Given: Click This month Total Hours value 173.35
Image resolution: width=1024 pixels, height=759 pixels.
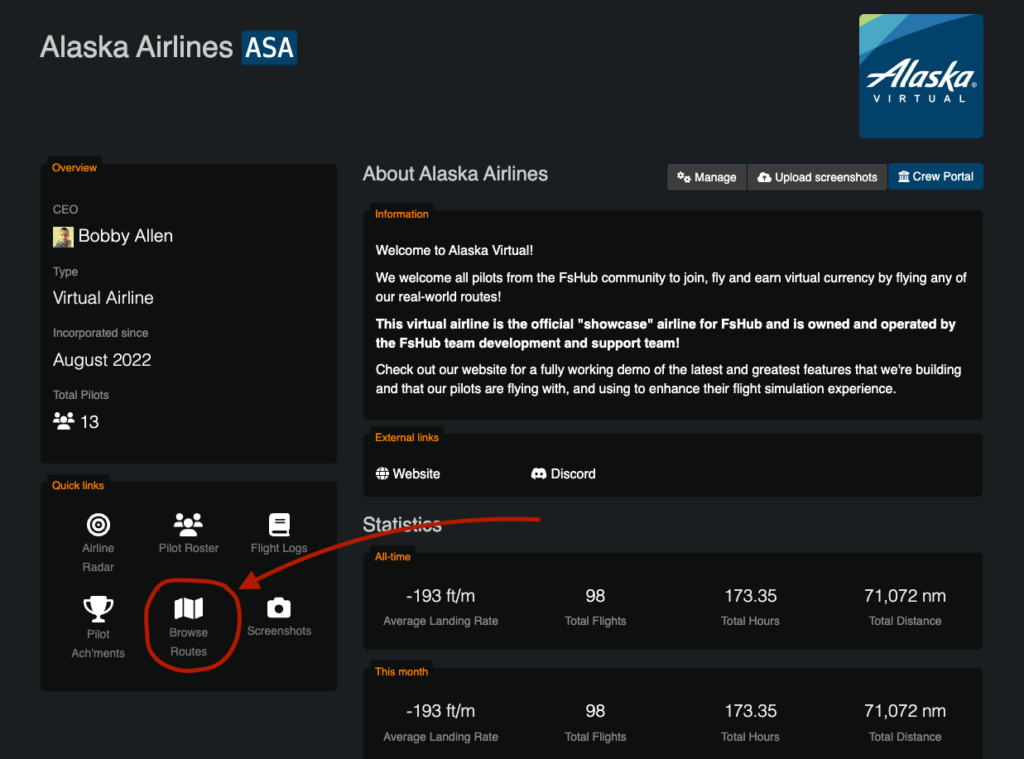Looking at the screenshot, I should click(750, 711).
